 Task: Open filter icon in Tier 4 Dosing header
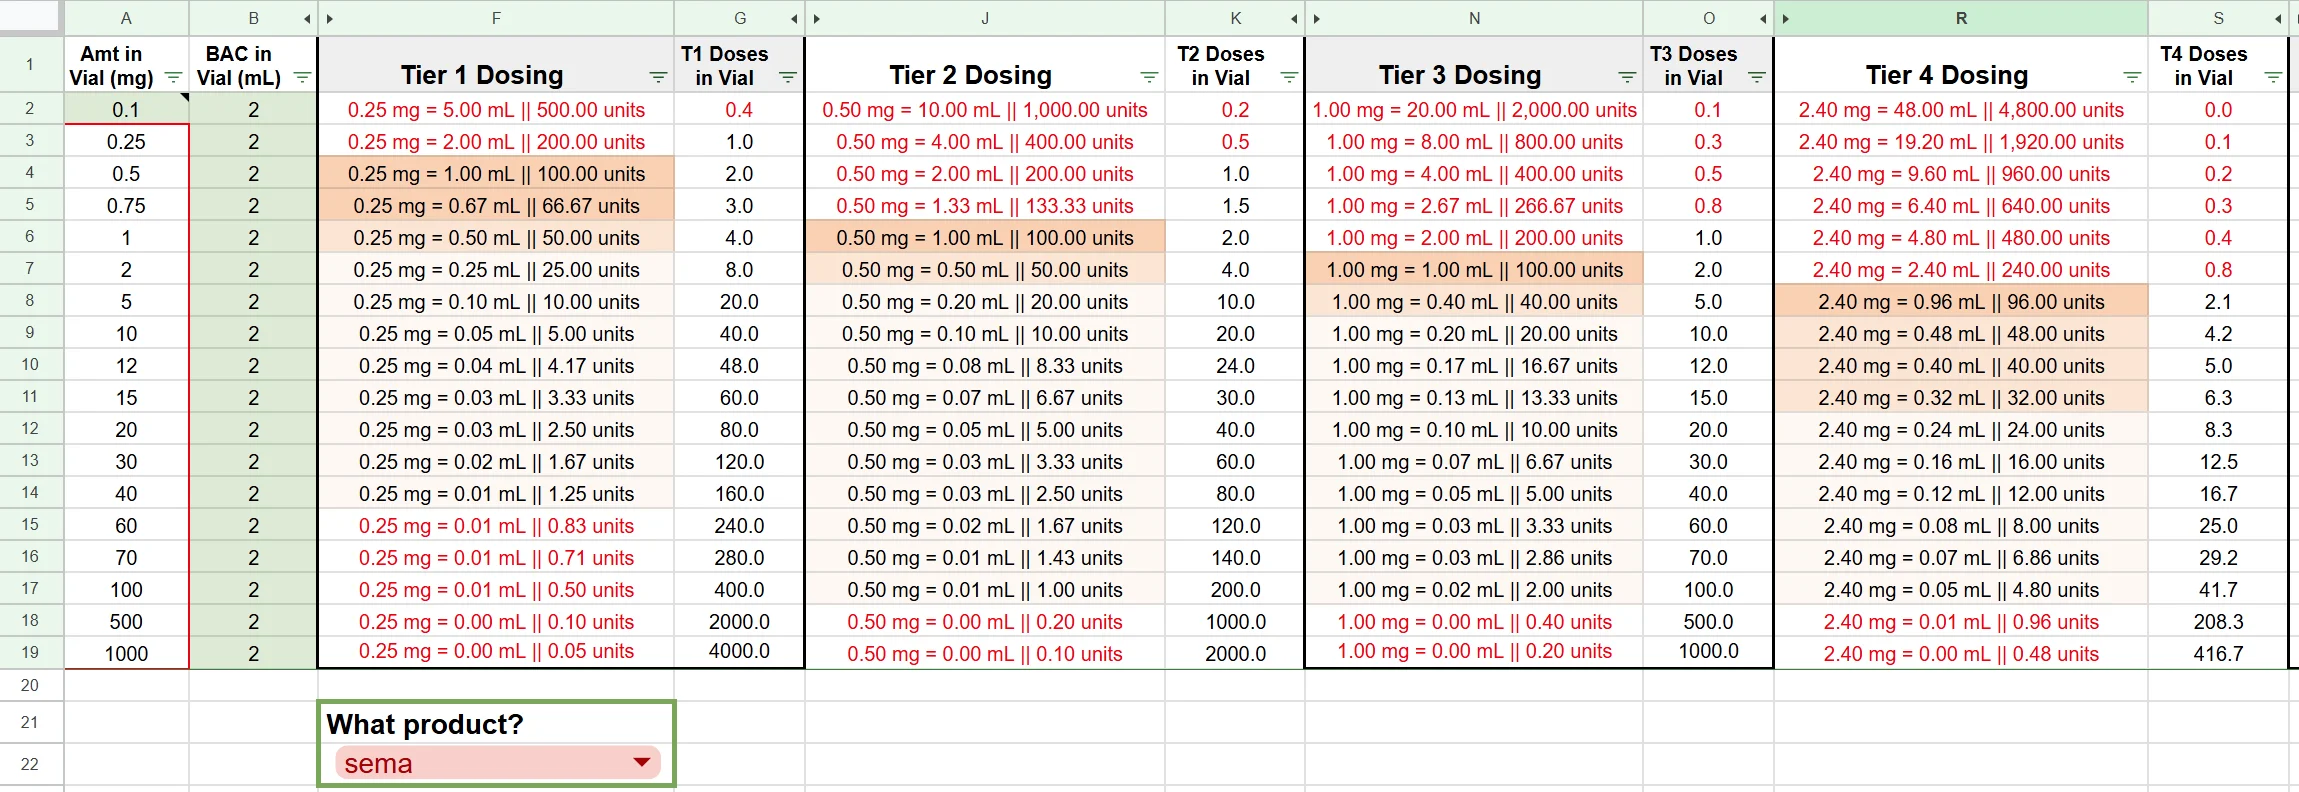point(2132,78)
